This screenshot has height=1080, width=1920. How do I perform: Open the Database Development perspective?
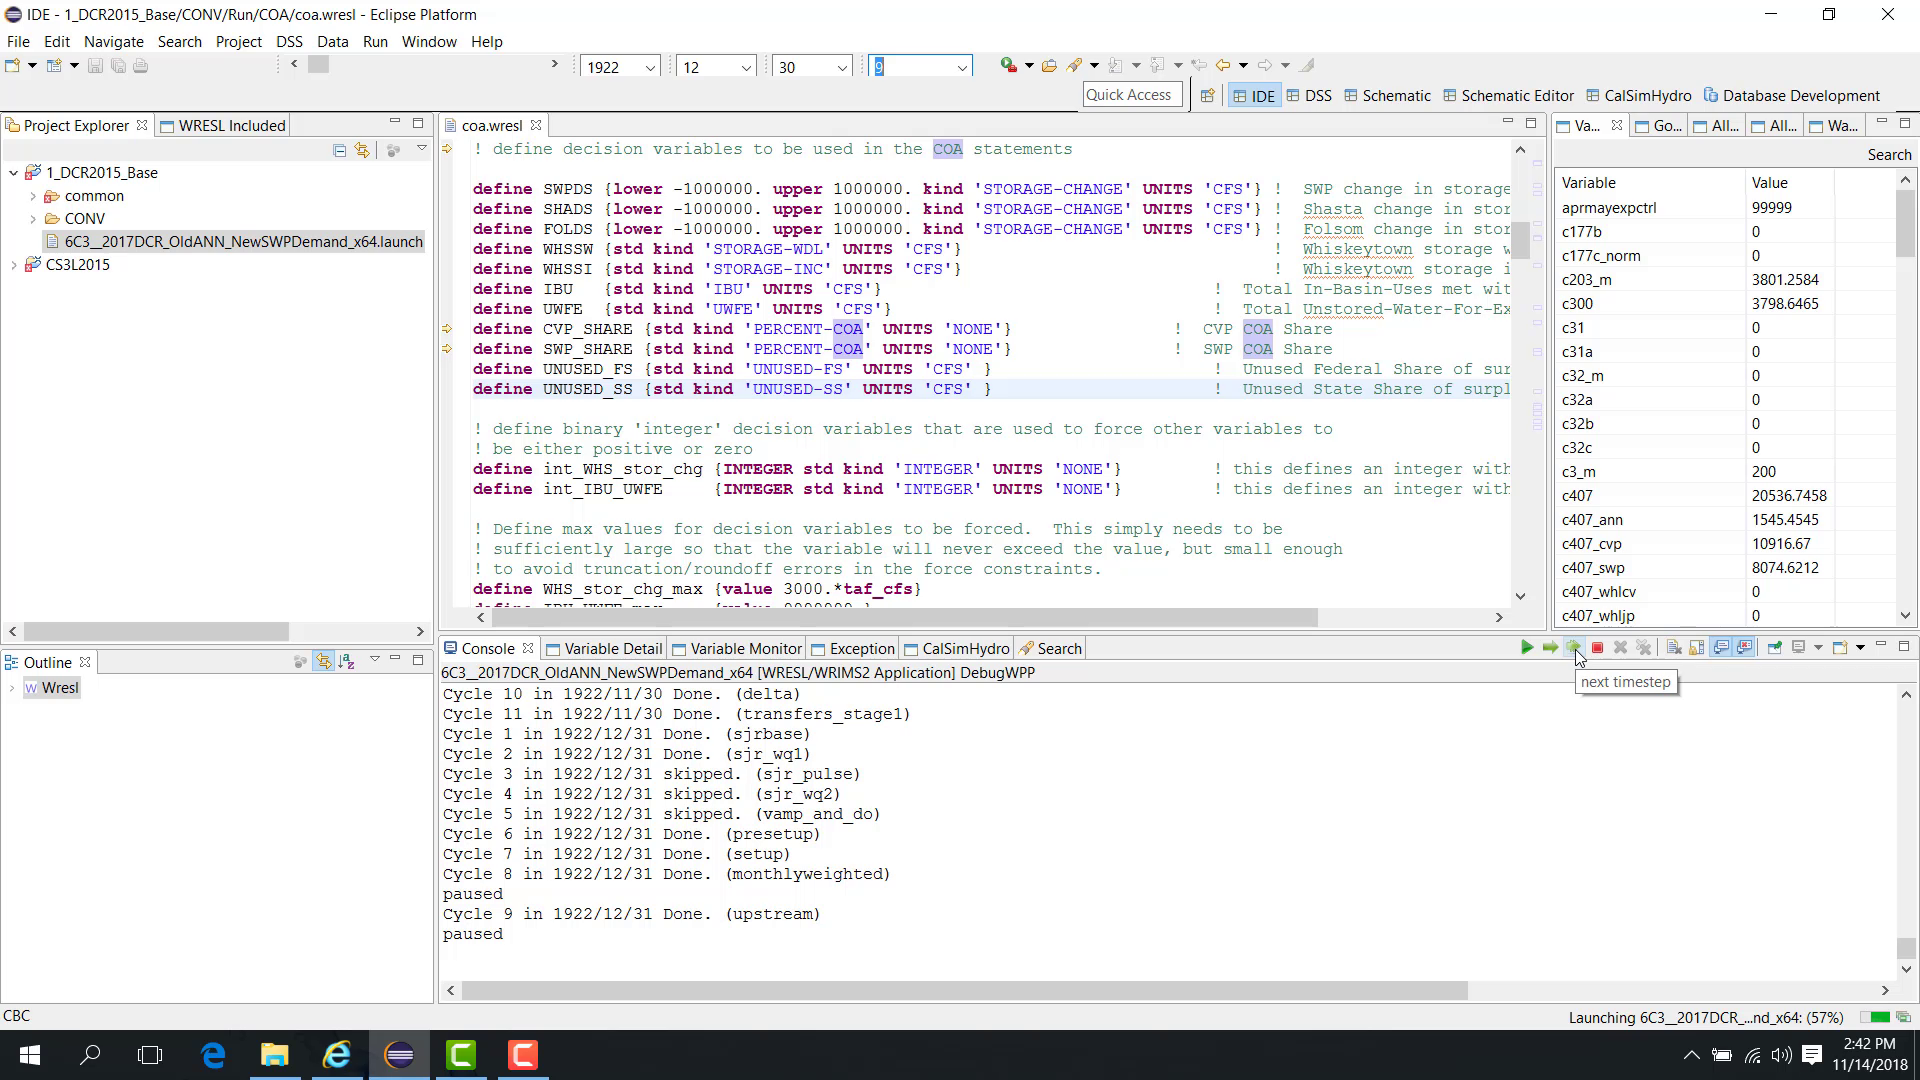[x=1792, y=96]
